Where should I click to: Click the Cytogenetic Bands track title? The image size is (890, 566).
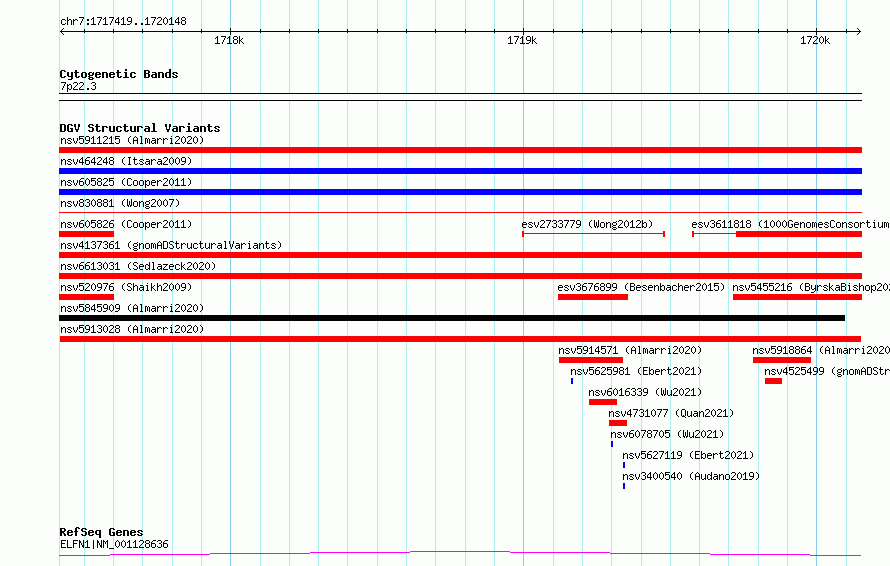119,74
